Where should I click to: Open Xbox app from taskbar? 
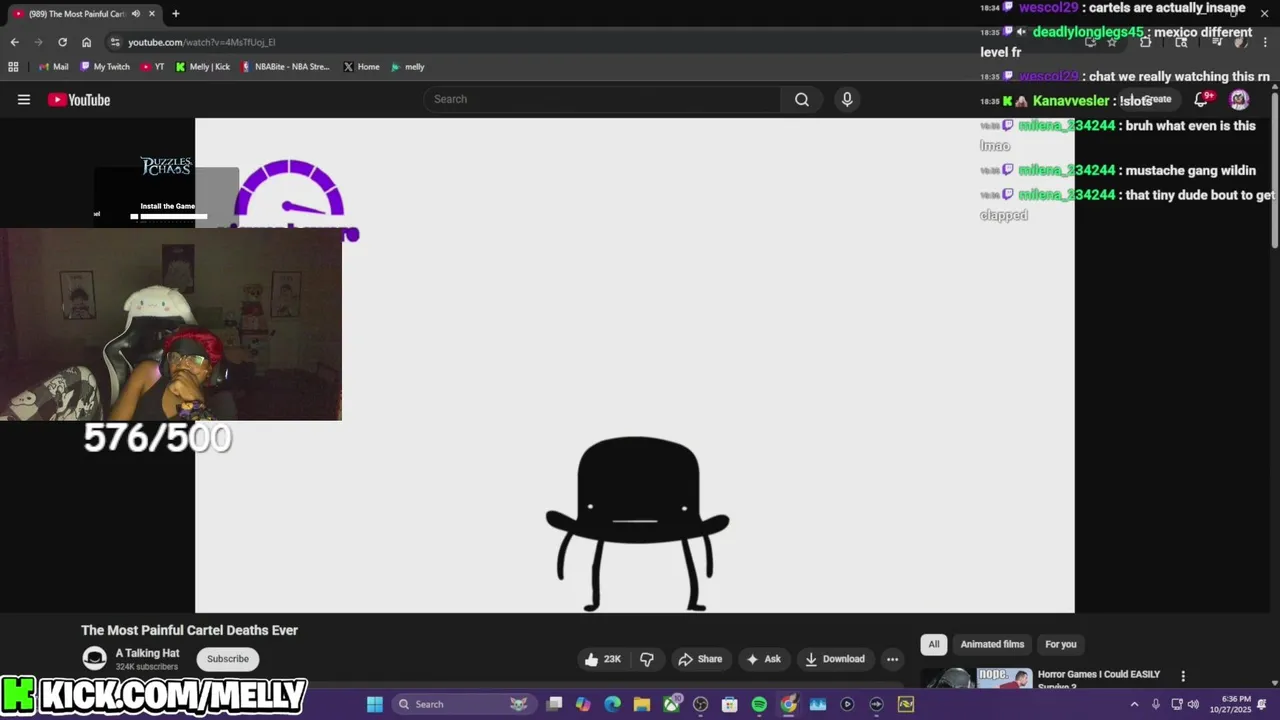[671, 704]
